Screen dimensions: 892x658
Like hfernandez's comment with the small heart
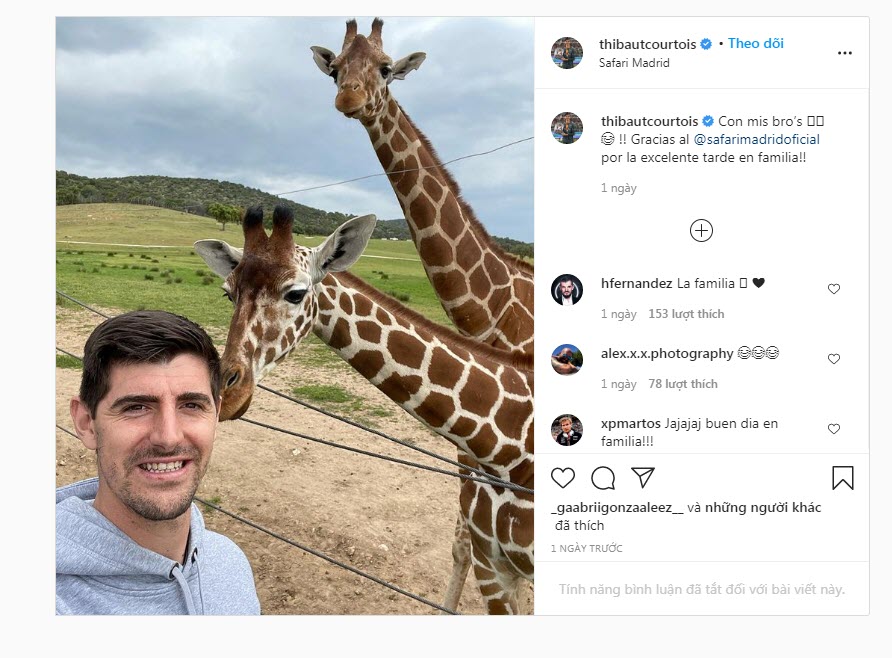coord(833,289)
